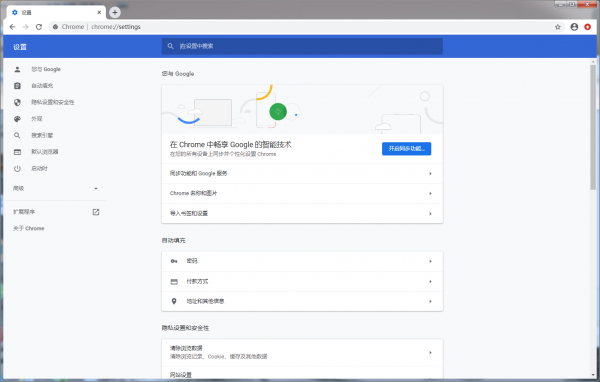Open the Search engine sidebar item
This screenshot has width=600, height=382.
click(x=42, y=135)
